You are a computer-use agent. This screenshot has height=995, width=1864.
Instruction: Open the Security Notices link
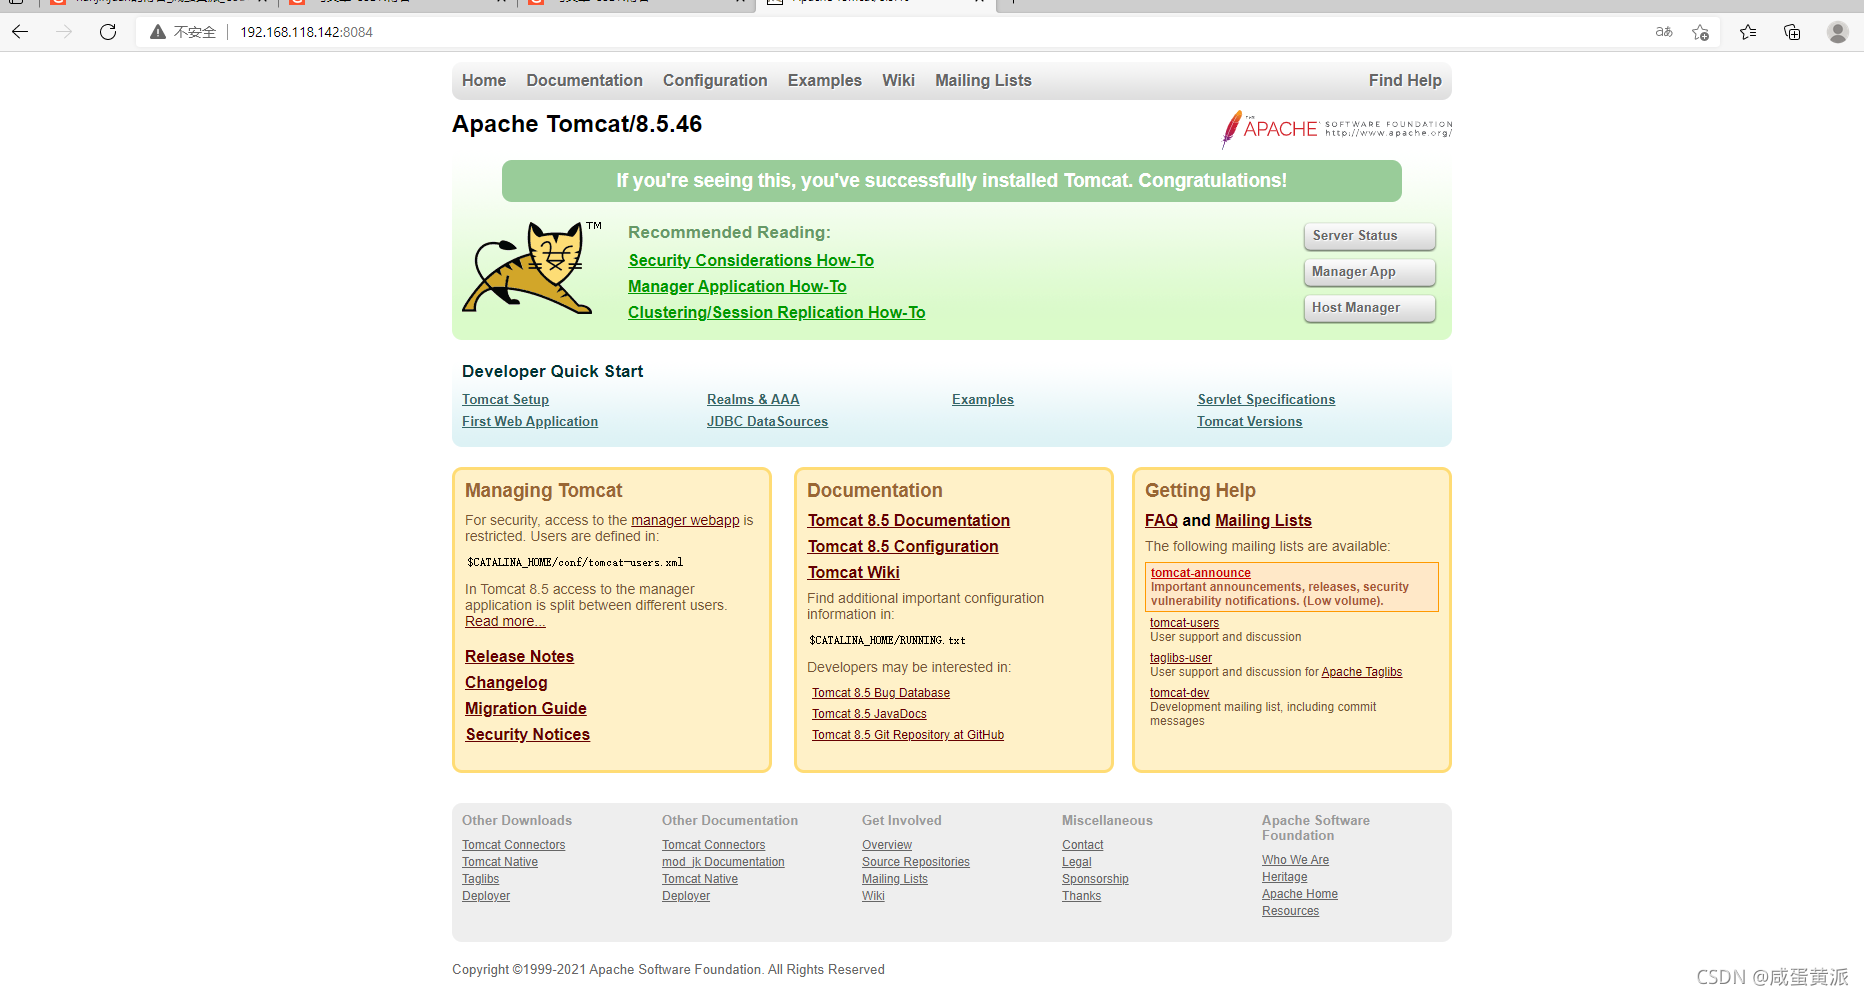coord(527,734)
